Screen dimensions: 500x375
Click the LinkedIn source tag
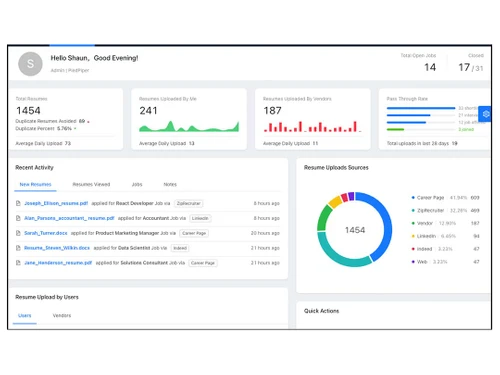pyautogui.click(x=200, y=218)
